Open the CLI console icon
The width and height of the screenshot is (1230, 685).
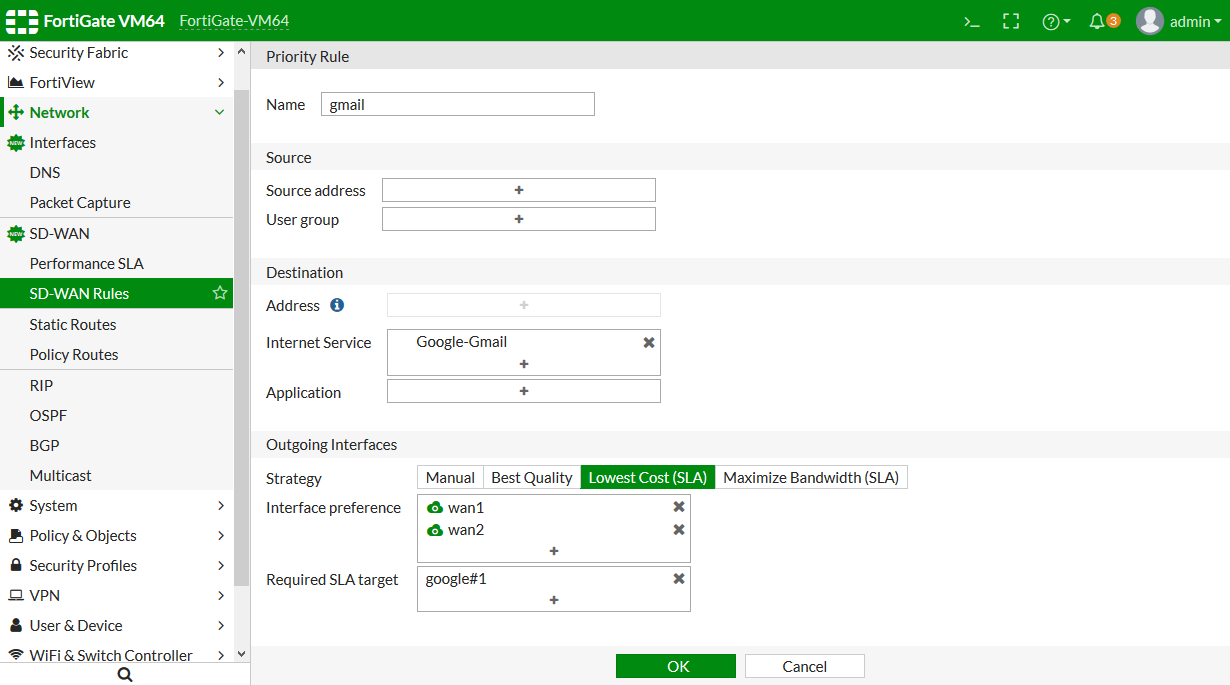[971, 21]
